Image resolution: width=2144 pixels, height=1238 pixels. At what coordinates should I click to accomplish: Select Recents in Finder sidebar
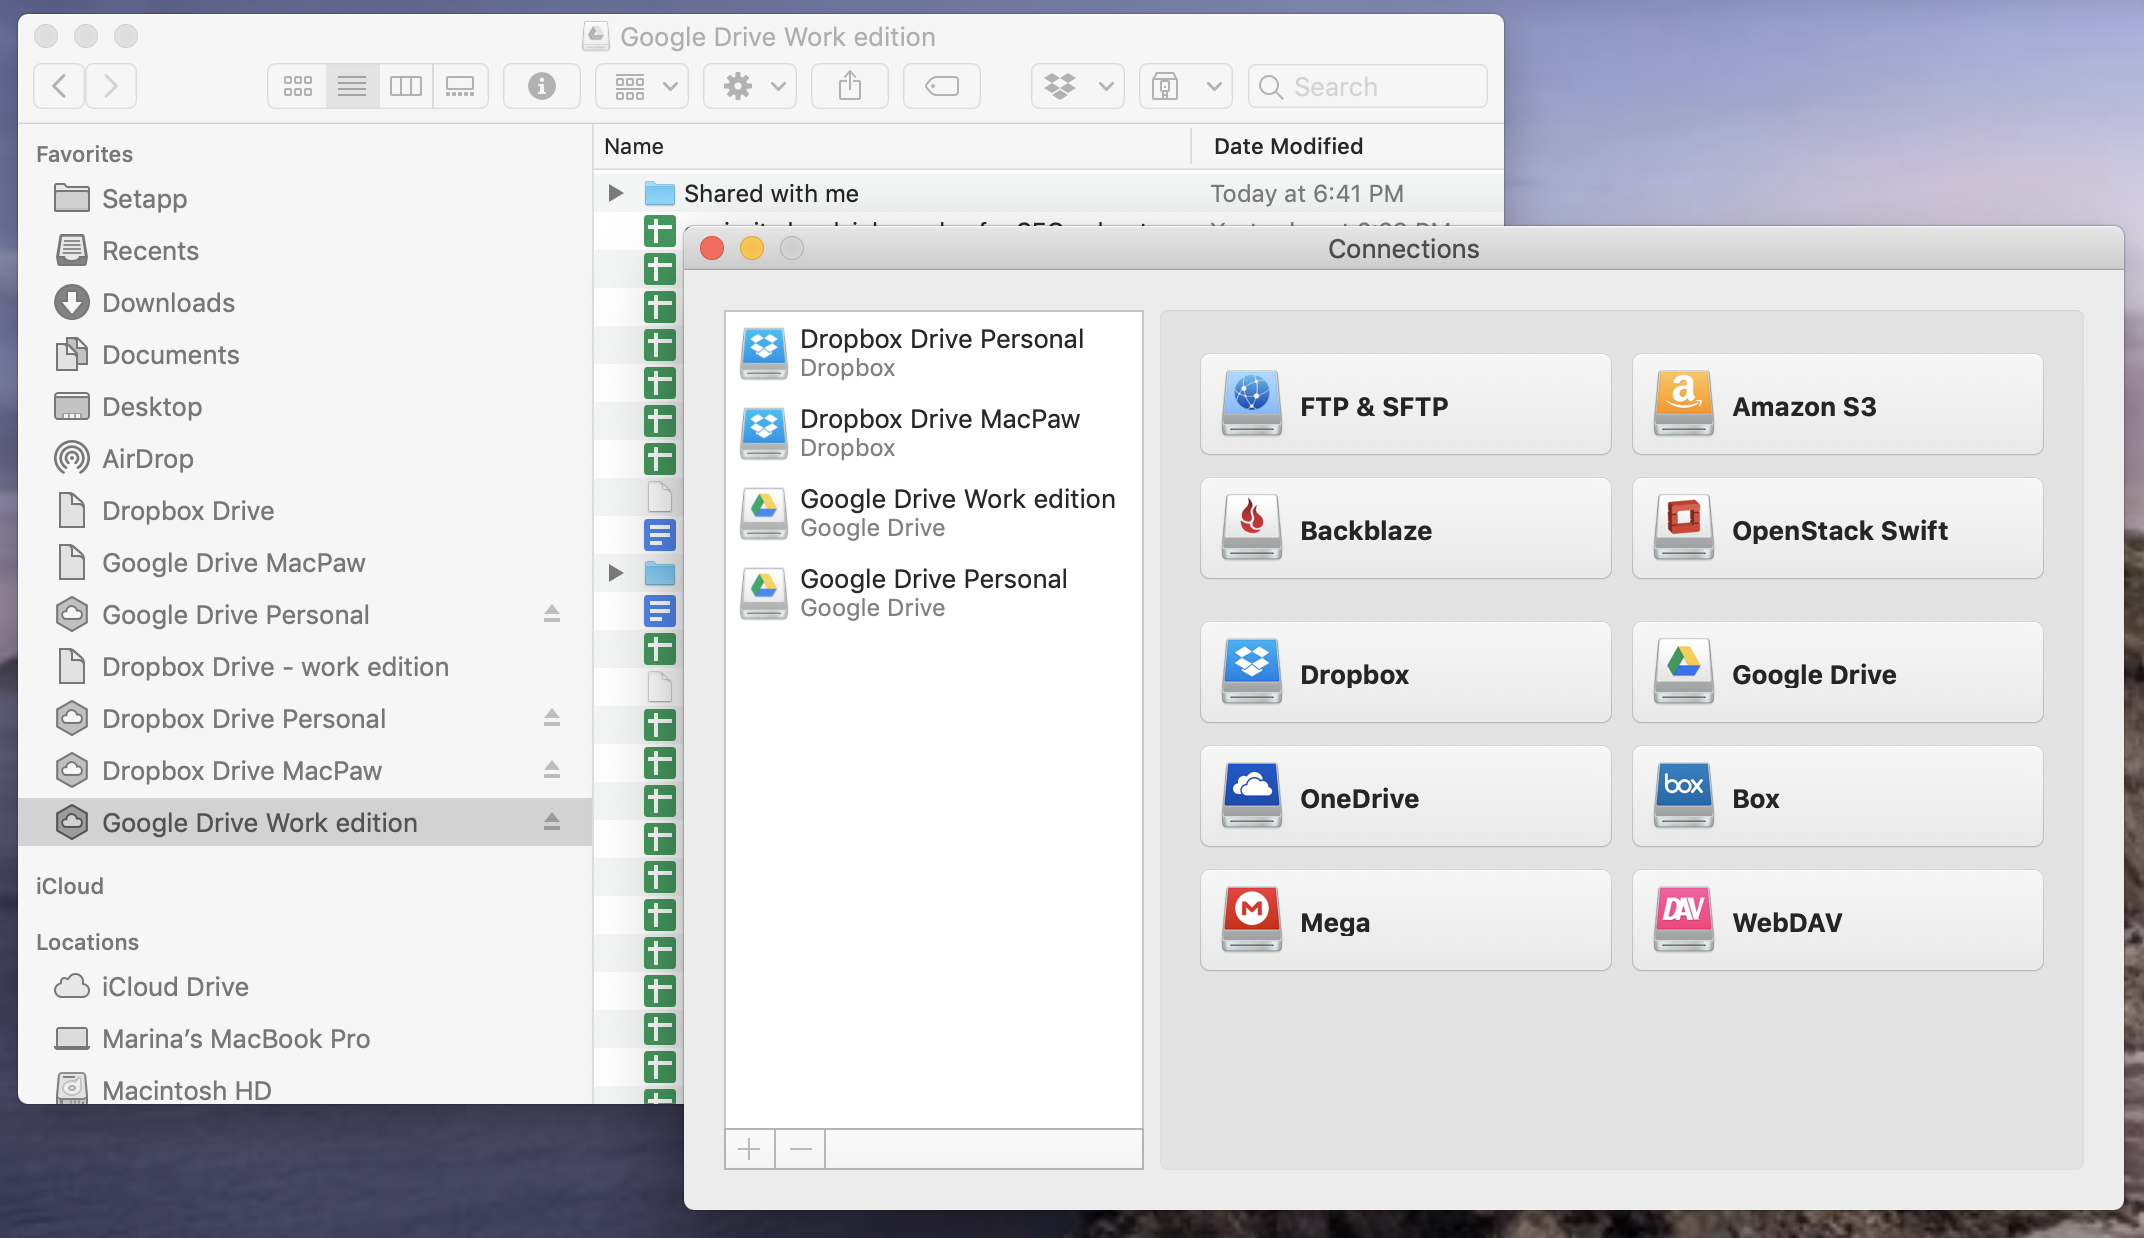[306, 250]
